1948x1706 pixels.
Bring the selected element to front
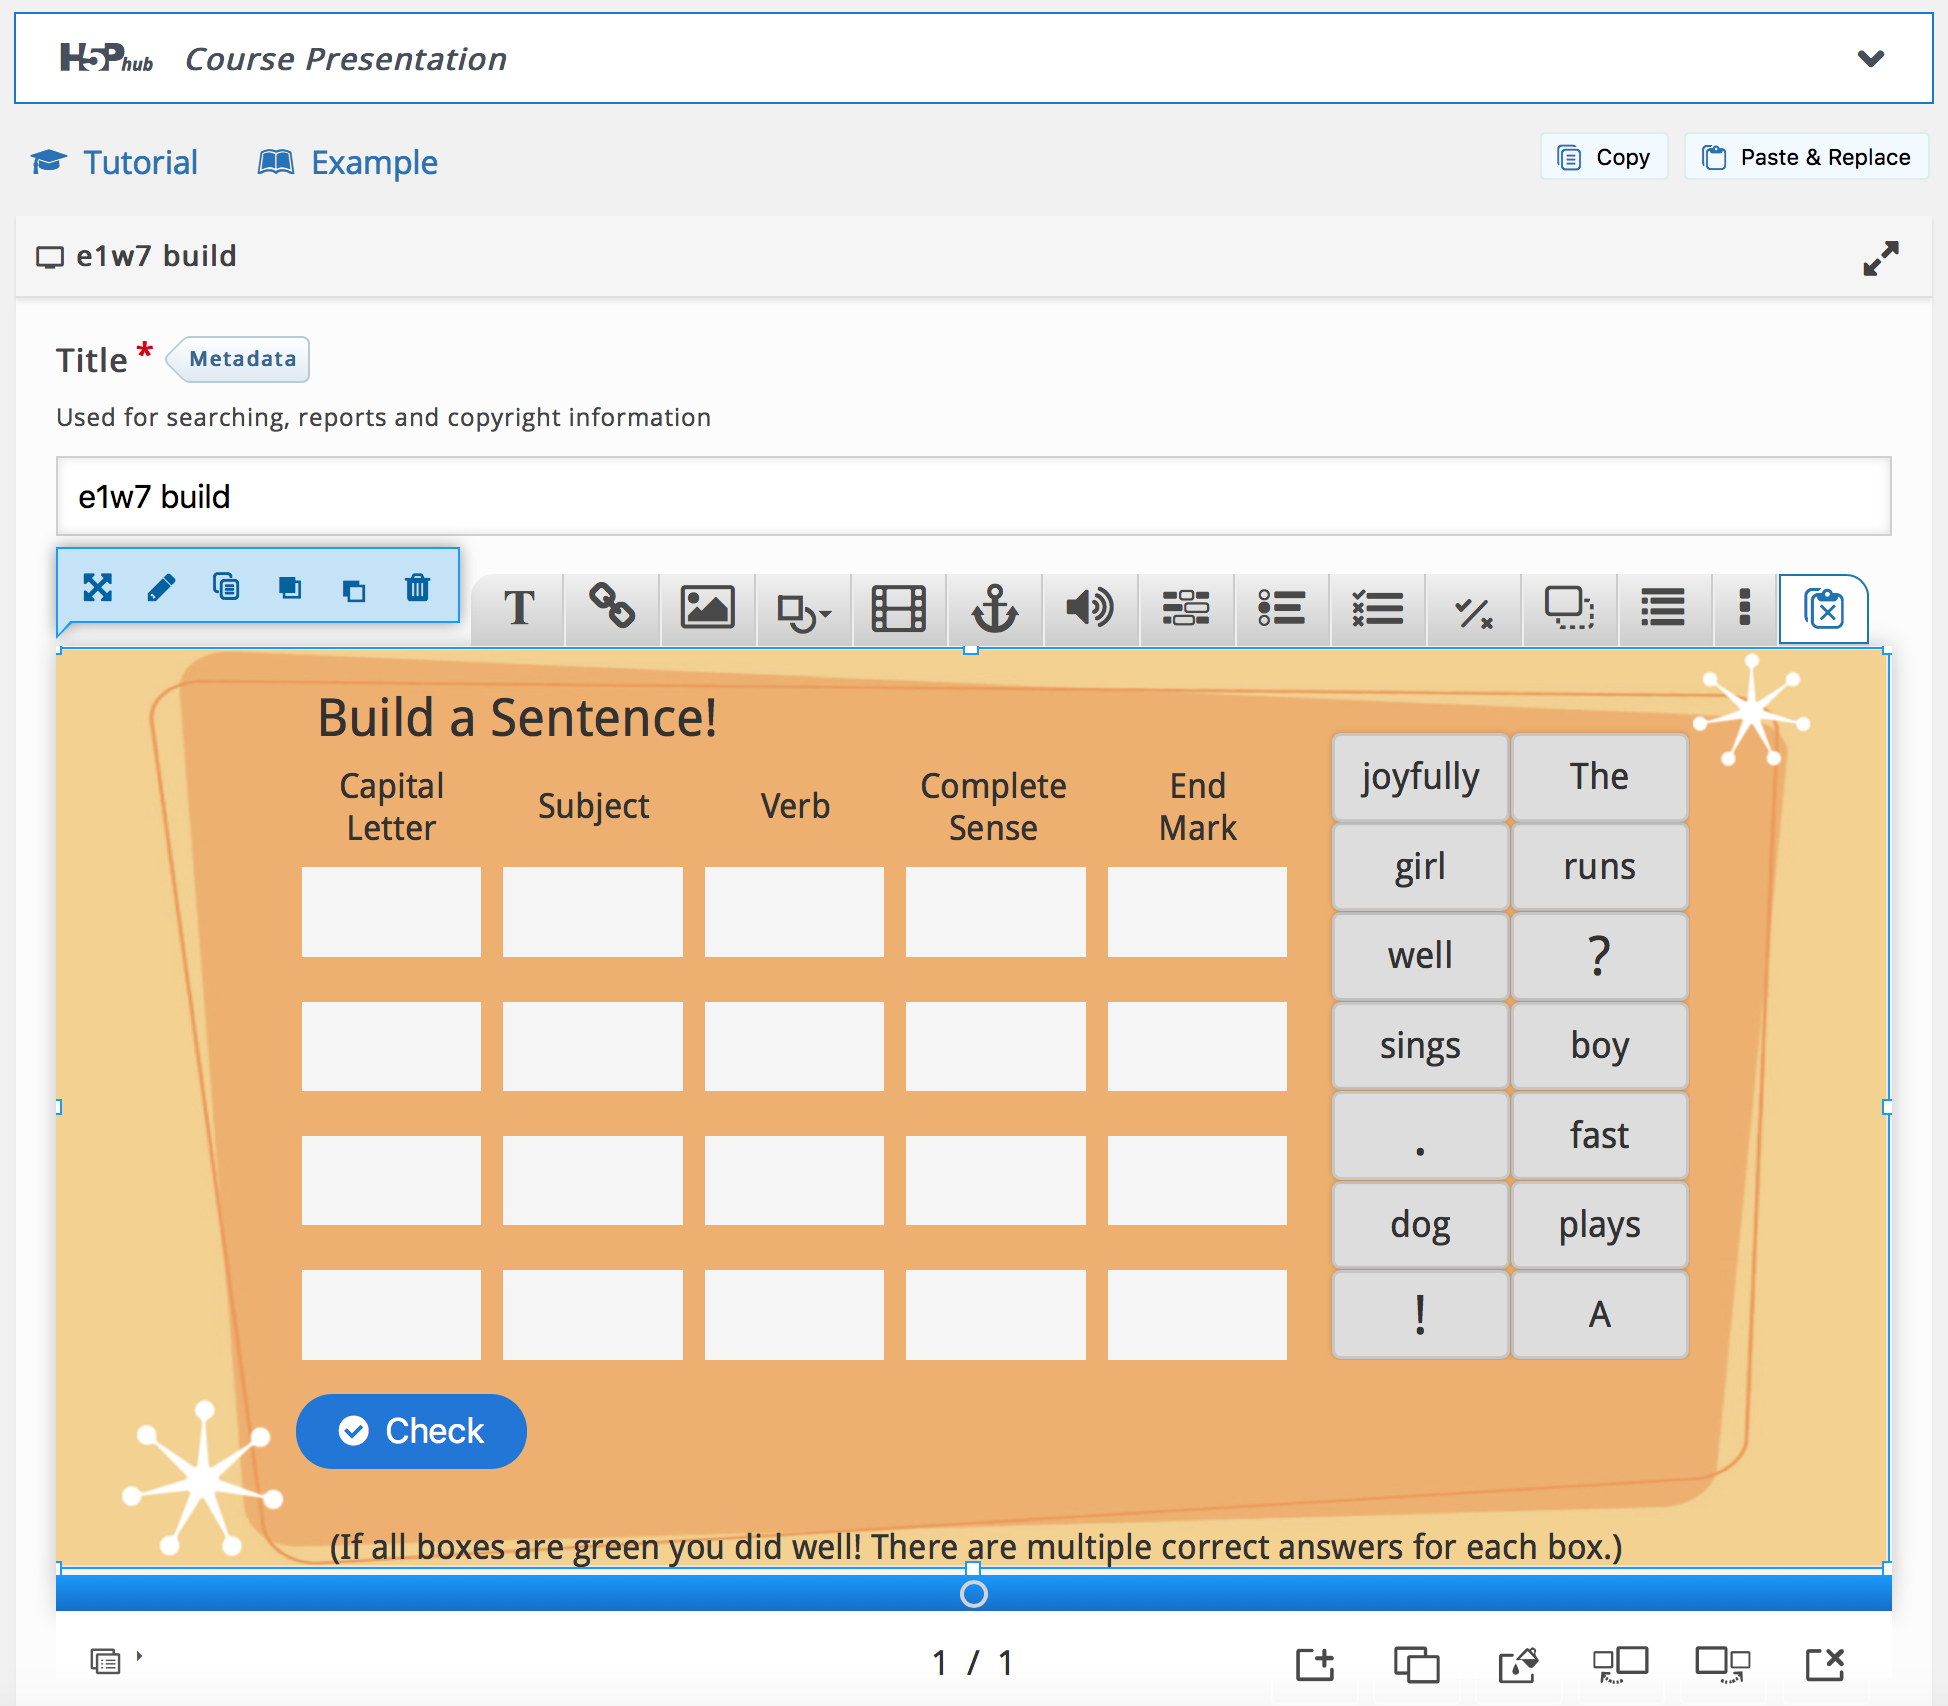pos(290,587)
